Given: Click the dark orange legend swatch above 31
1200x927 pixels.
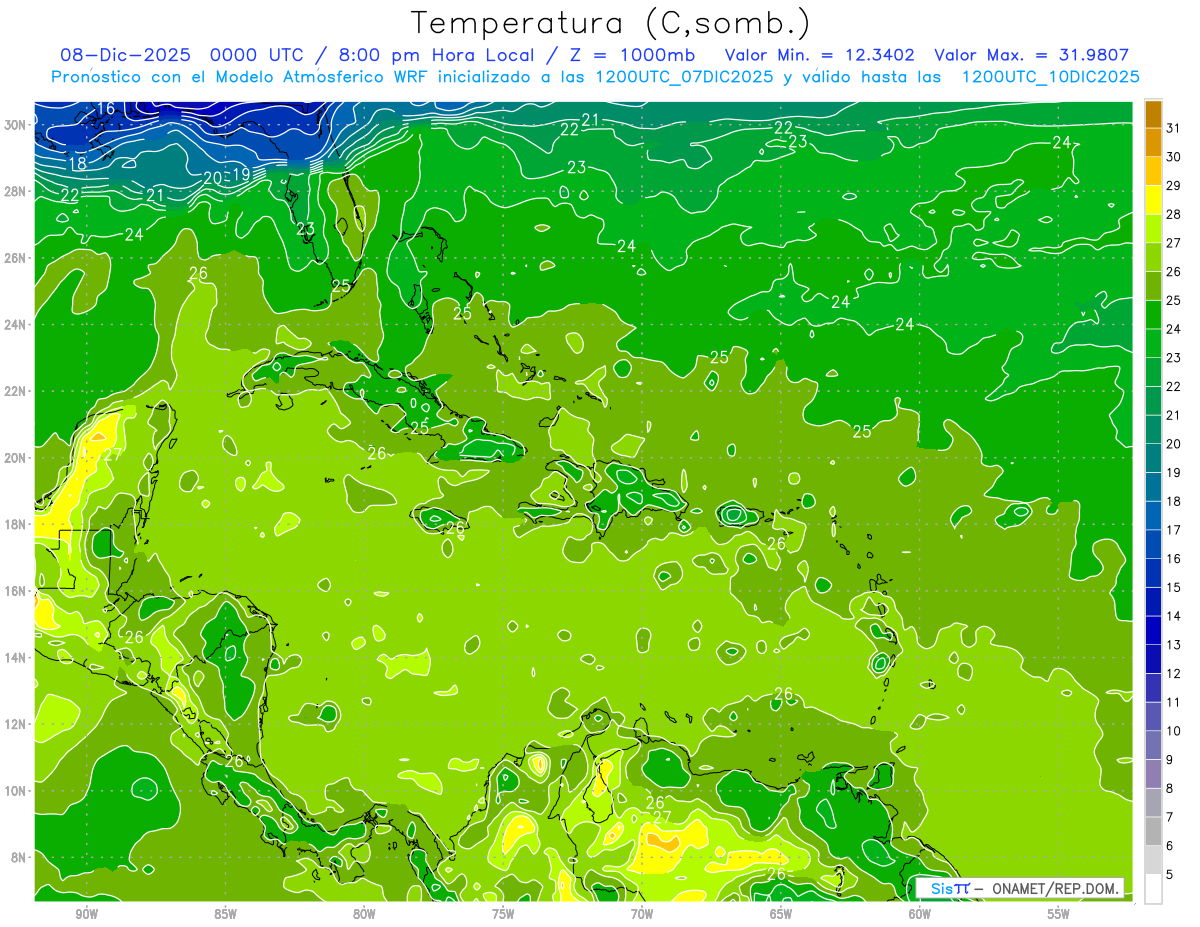Looking at the screenshot, I should click(x=1153, y=113).
